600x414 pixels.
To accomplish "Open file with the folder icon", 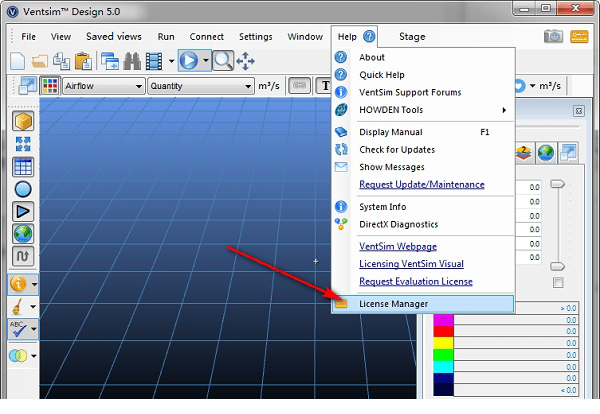I will [40, 61].
